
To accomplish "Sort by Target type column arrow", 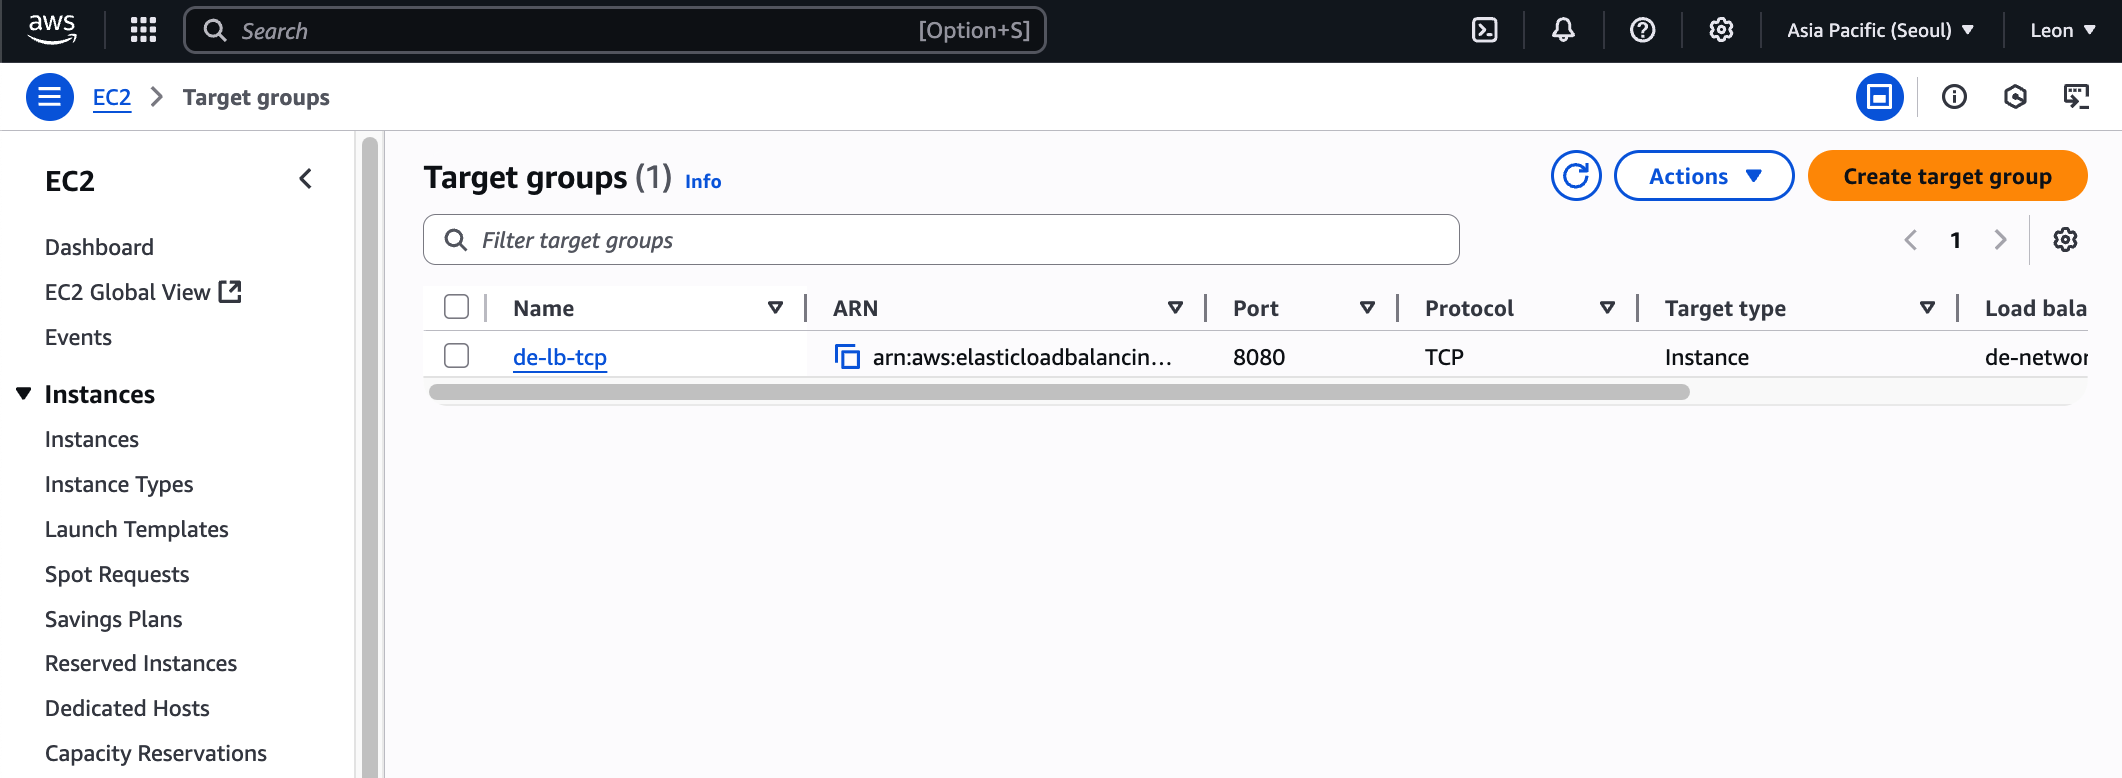I will (1927, 308).
